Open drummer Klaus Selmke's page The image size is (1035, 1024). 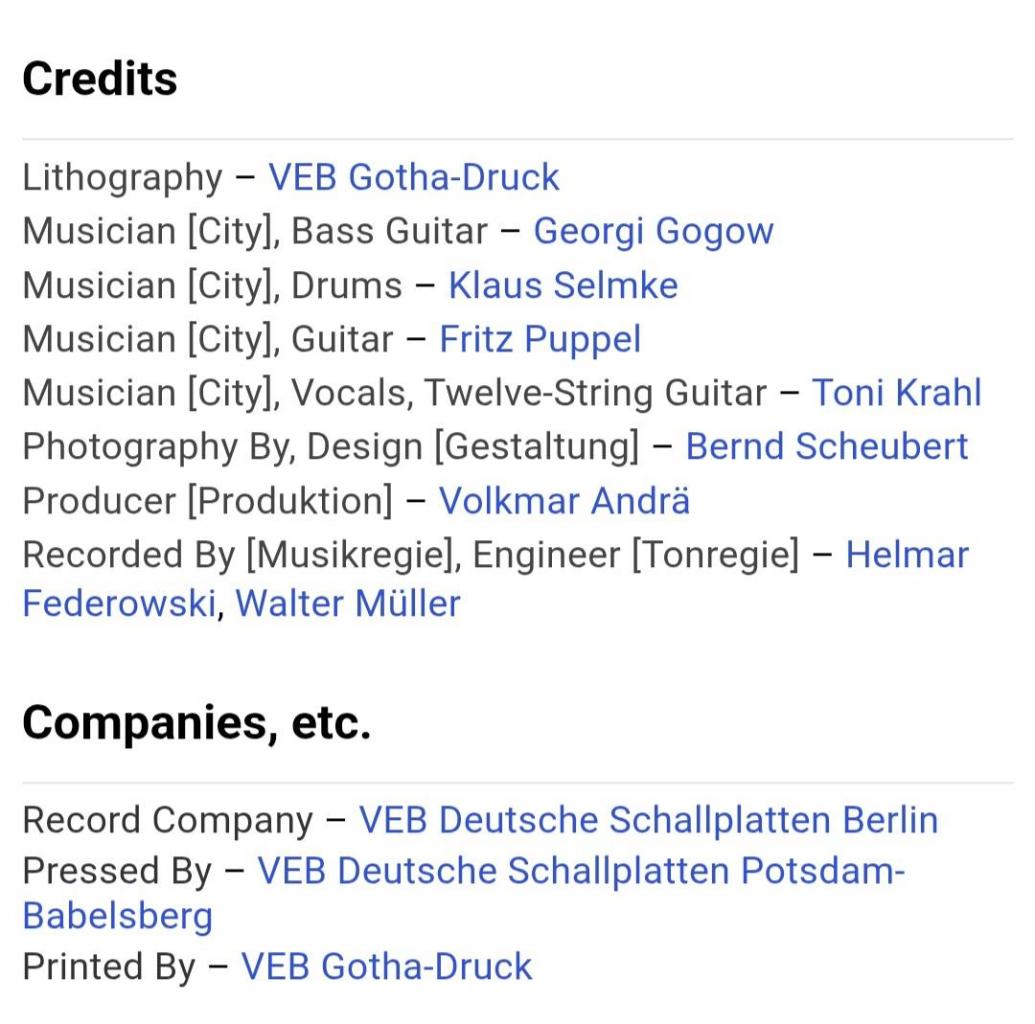click(x=563, y=286)
